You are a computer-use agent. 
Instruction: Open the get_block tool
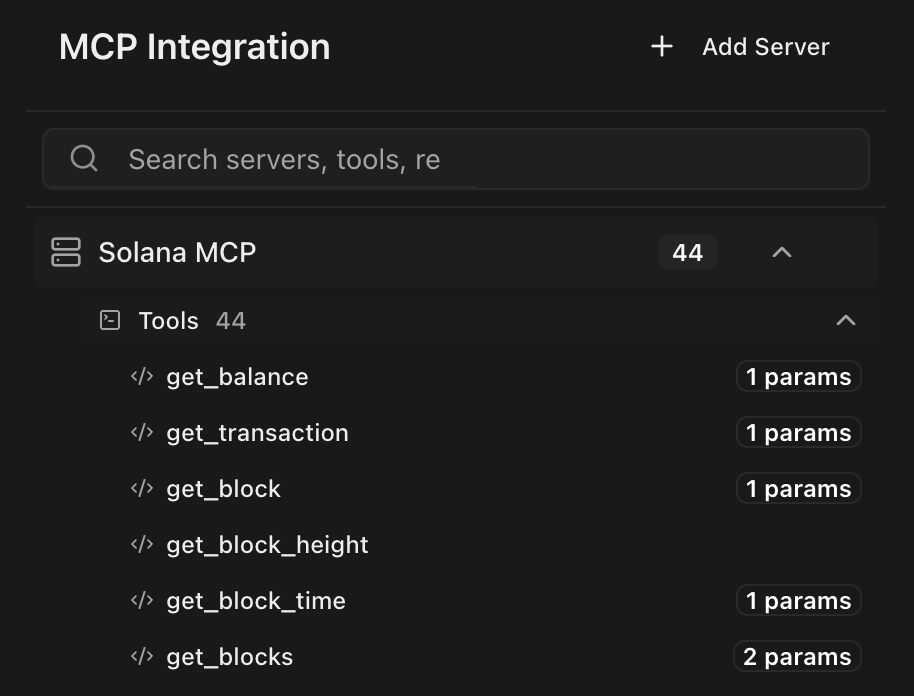pyautogui.click(x=224, y=489)
